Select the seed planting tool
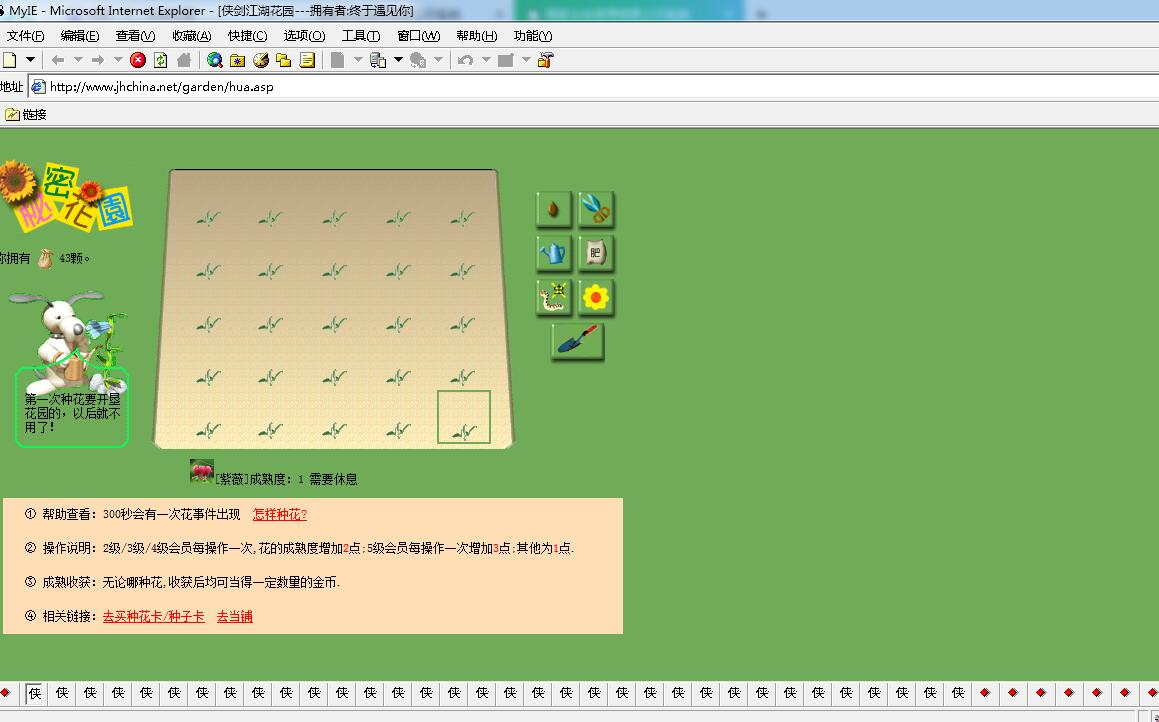 [x=554, y=210]
